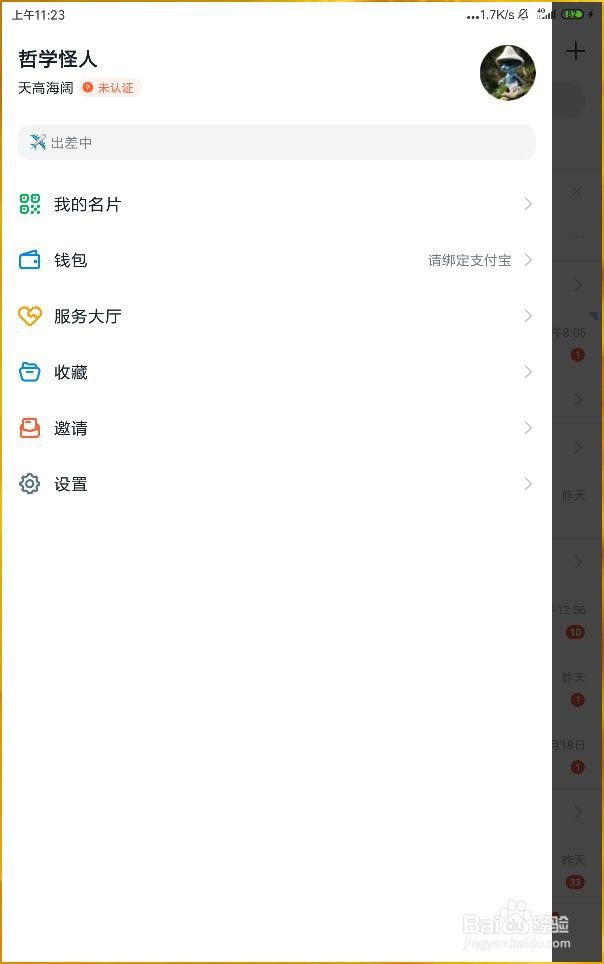Image resolution: width=604 pixels, height=964 pixels.
Task: Tap the airplane icon in status bar
Action: pos(38,143)
